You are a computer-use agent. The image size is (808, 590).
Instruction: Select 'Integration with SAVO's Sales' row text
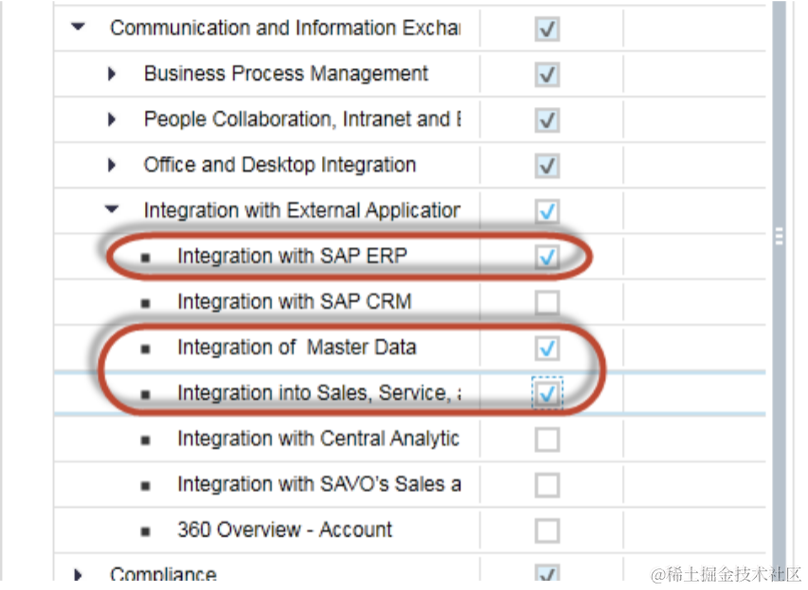[x=319, y=484]
